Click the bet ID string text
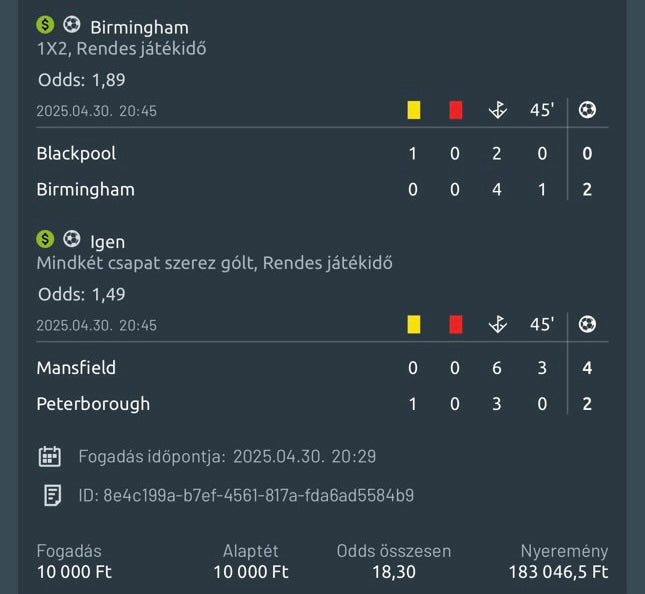The image size is (645, 594). (x=258, y=495)
